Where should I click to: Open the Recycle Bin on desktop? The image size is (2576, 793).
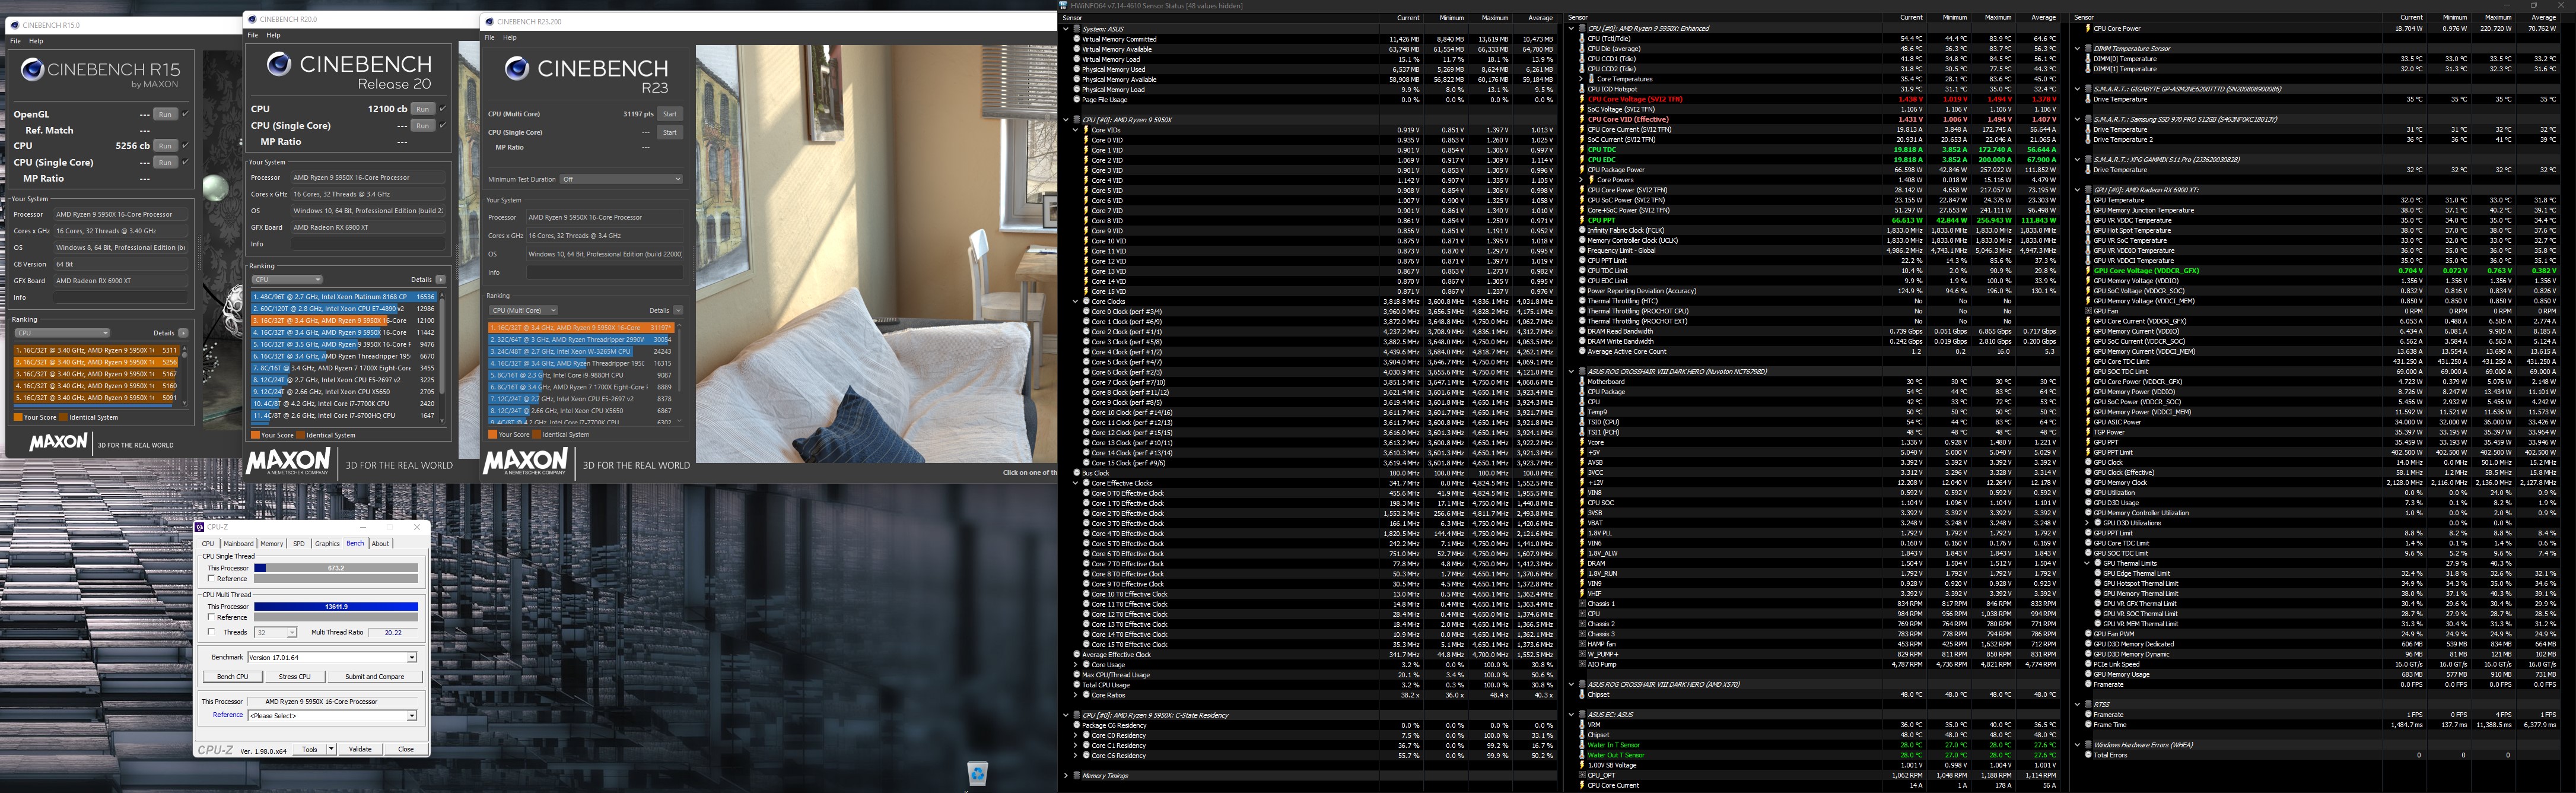(977, 772)
